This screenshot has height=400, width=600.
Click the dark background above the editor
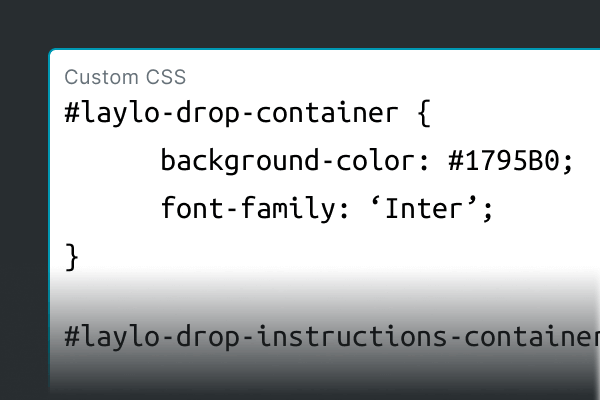tap(300, 22)
